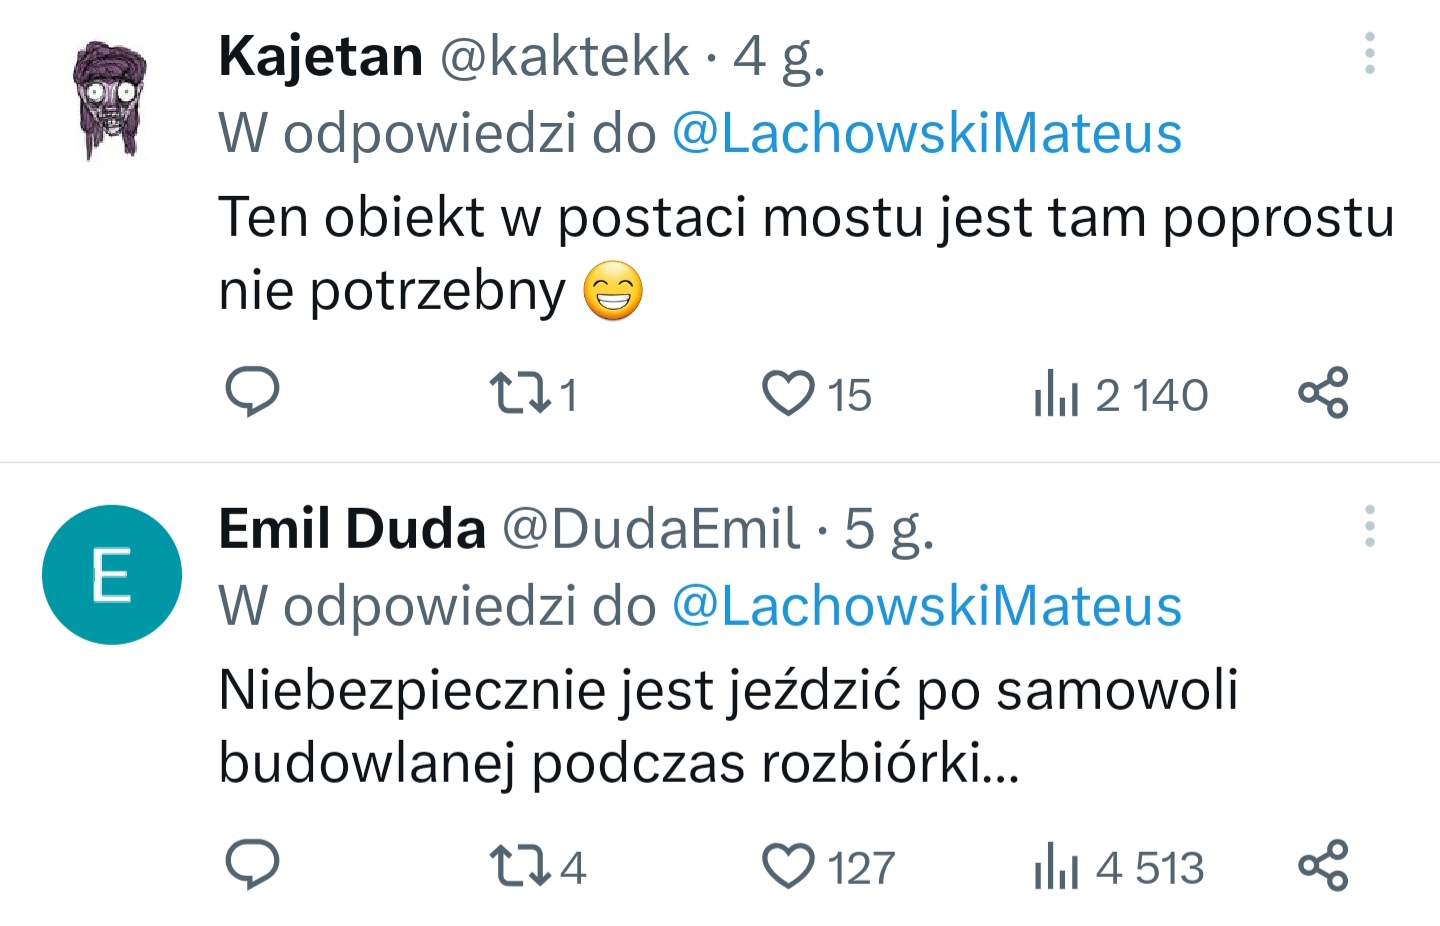Reply to Kajetan's tweet
This screenshot has width=1440, height=926.
click(x=252, y=392)
